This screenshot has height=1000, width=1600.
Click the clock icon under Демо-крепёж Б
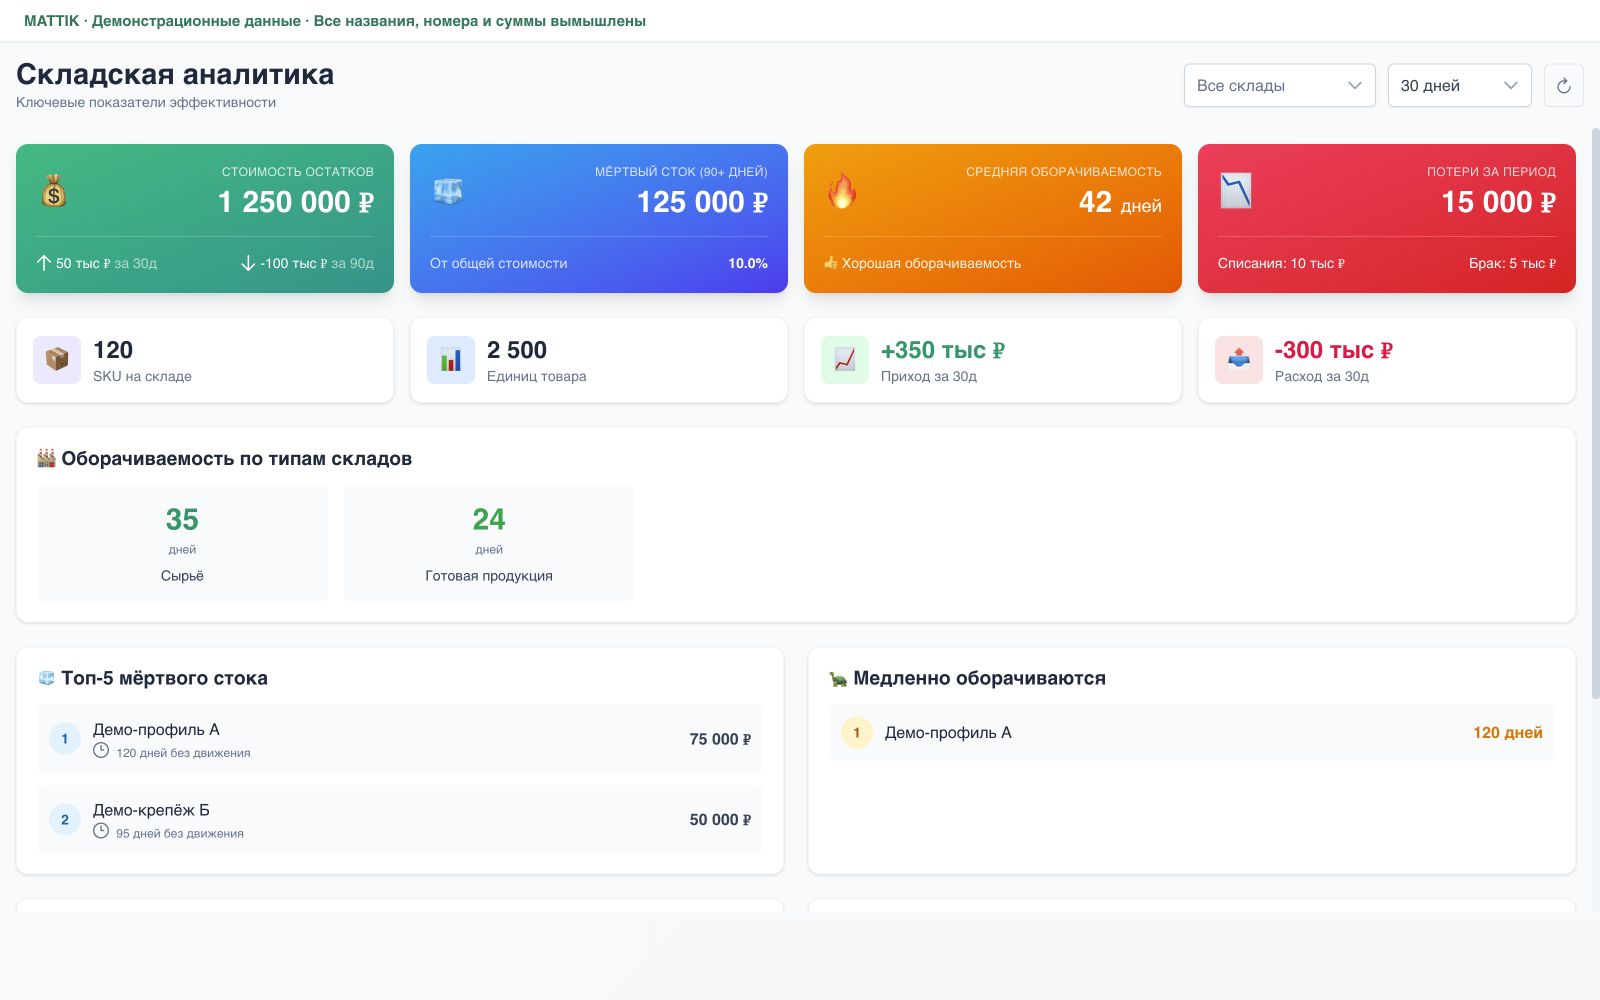101,831
